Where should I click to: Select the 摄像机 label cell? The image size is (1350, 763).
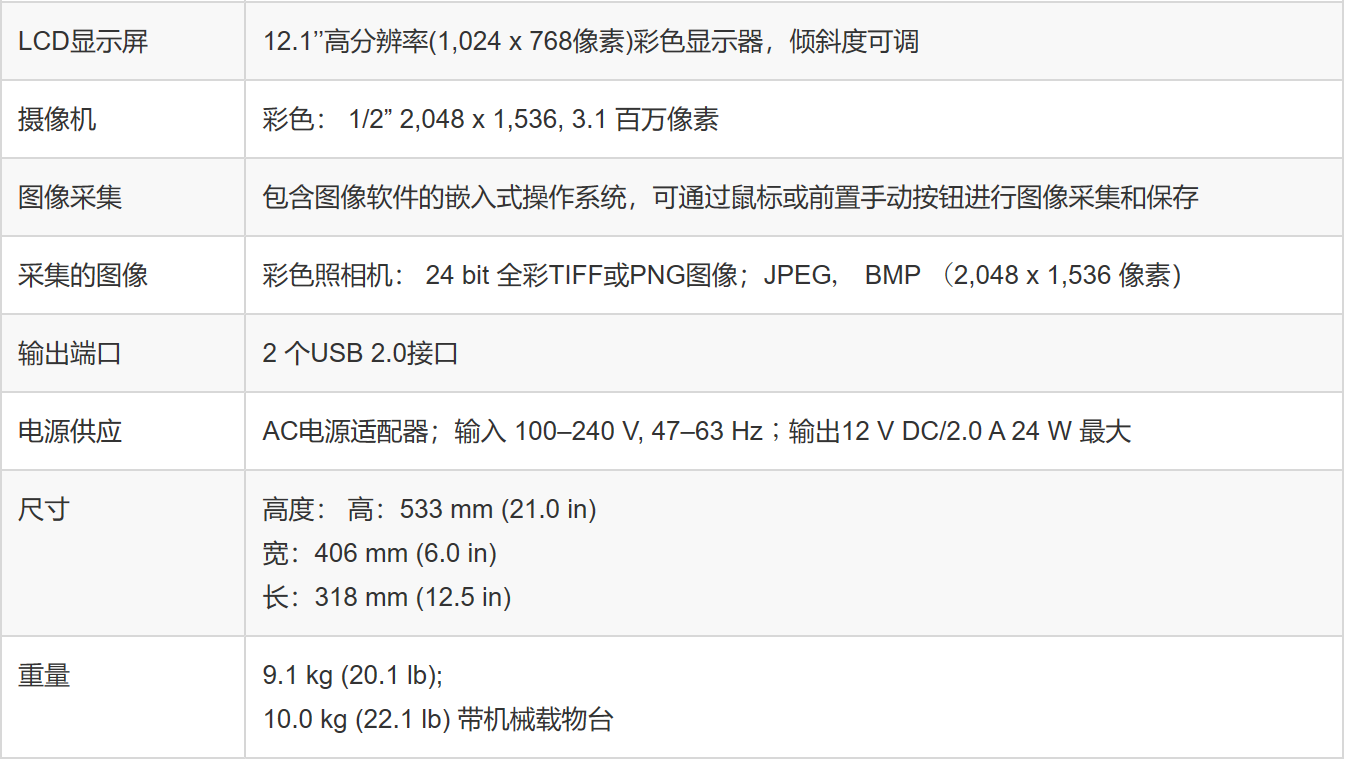click(58, 120)
